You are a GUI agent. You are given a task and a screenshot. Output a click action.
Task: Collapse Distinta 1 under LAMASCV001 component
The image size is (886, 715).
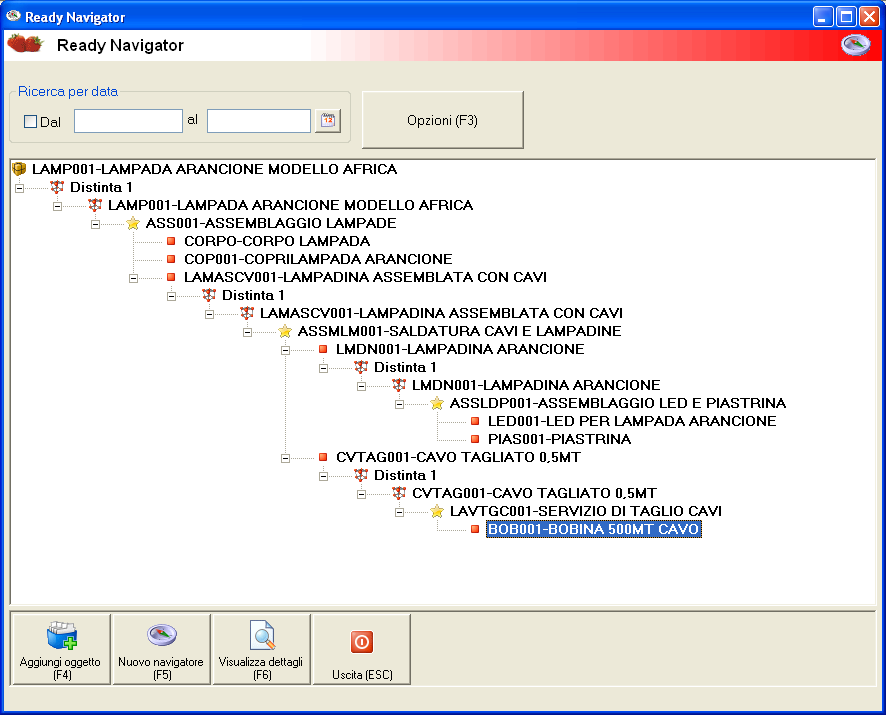pyautogui.click(x=171, y=296)
